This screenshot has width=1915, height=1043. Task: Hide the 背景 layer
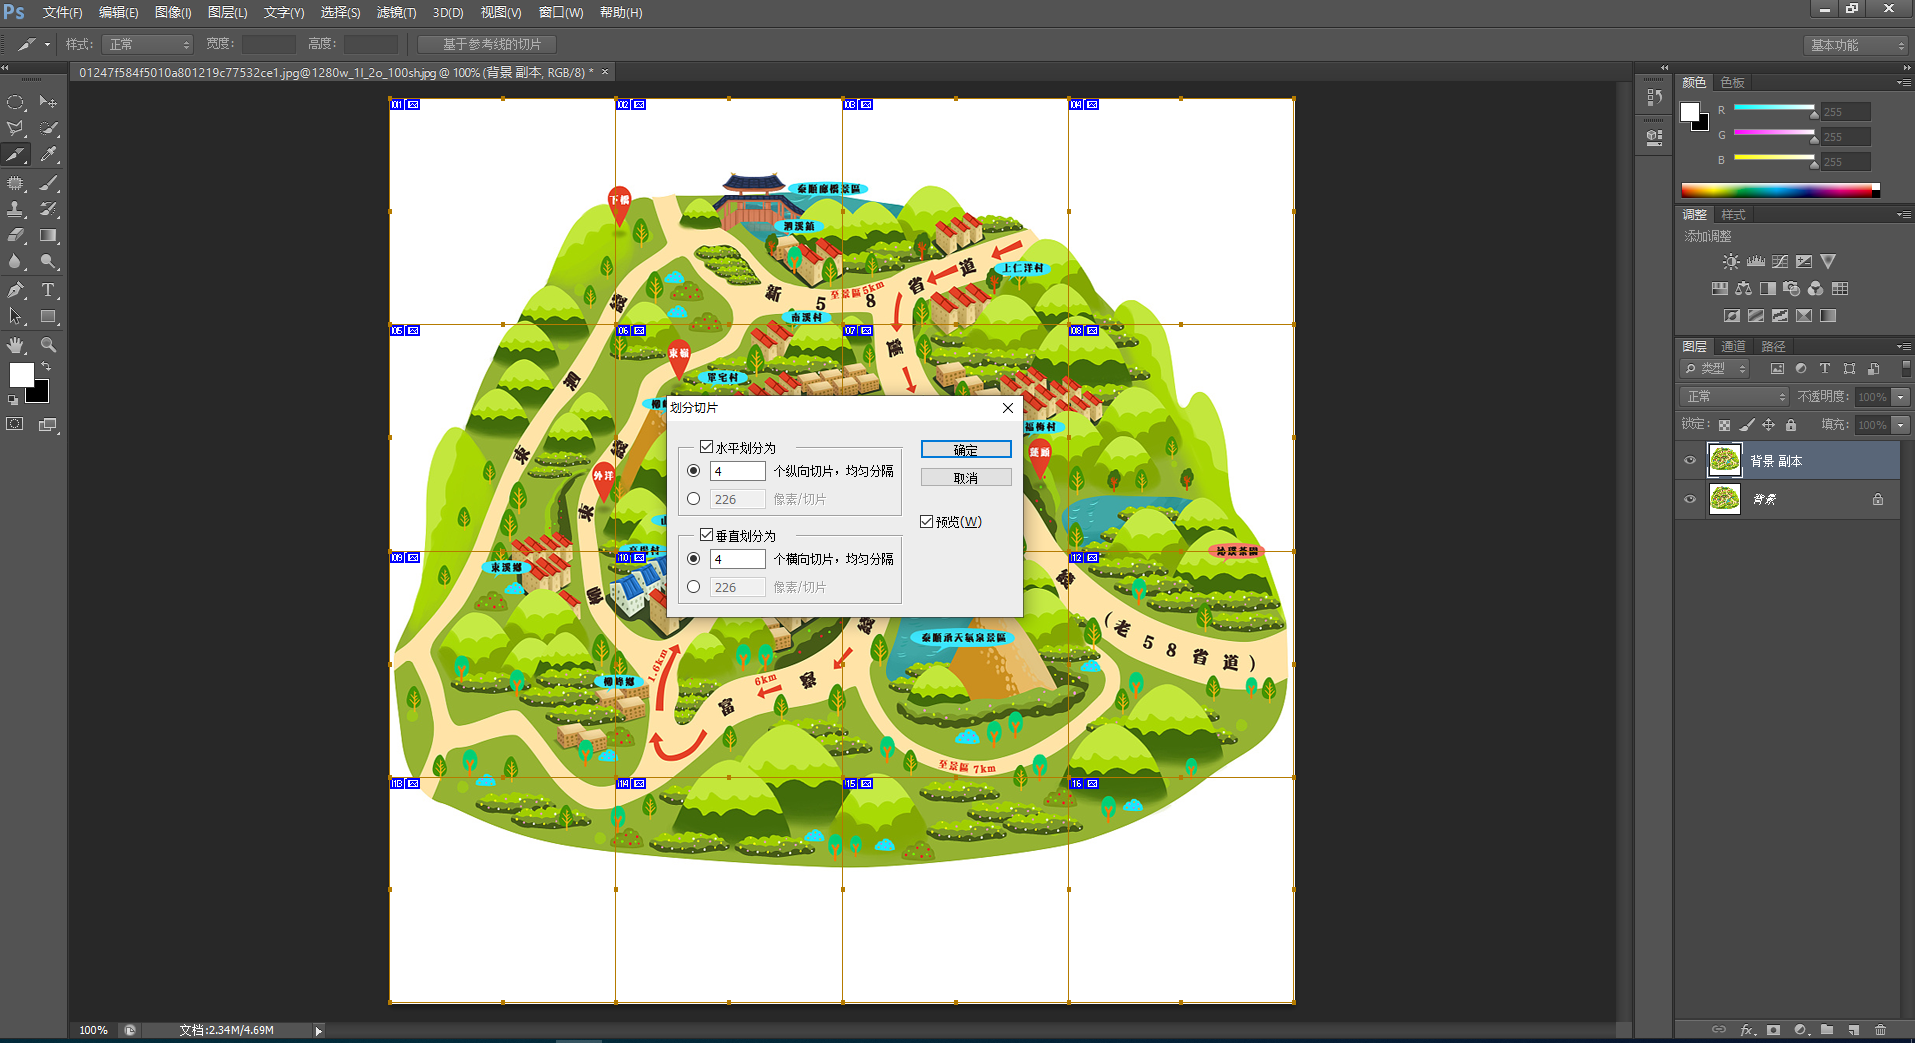[1690, 499]
